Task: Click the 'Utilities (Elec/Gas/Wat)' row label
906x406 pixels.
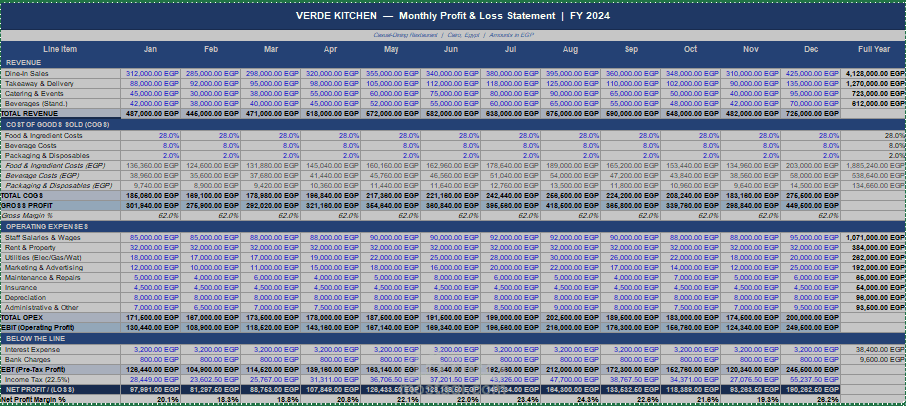Action: pyautogui.click(x=61, y=258)
